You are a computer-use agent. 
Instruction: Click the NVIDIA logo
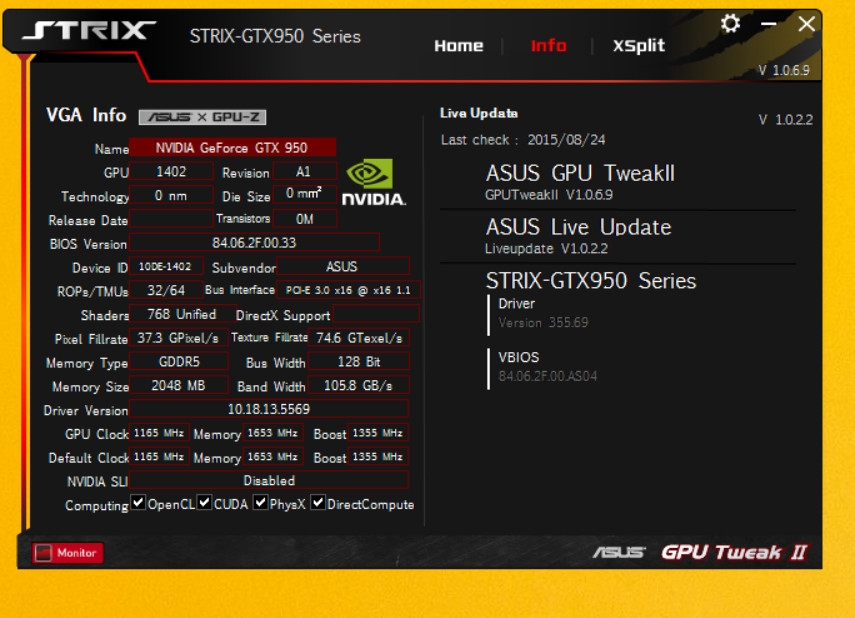coord(374,182)
